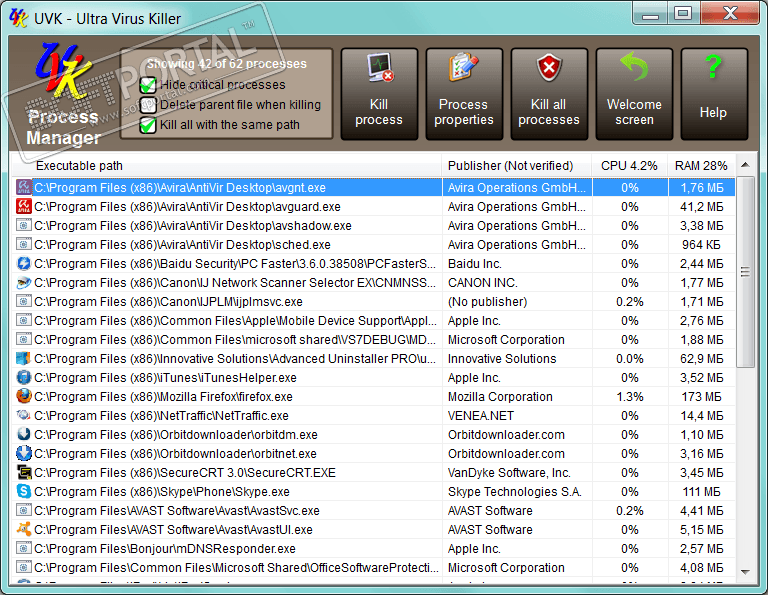Screen dimensions: 768x595
Task: Click the orbitnet.exe icon
Action: (24, 453)
